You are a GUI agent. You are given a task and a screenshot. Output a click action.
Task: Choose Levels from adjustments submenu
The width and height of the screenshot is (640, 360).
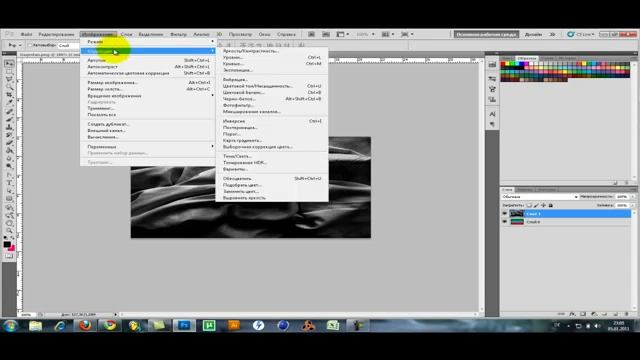[272, 58]
